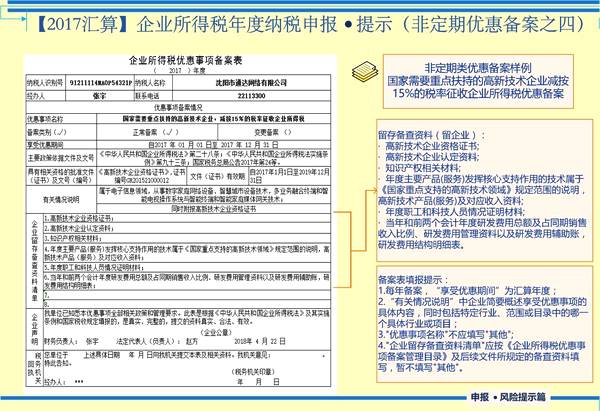Click label 有关情况说明
The width and height of the screenshot is (600, 411).
click(61, 199)
